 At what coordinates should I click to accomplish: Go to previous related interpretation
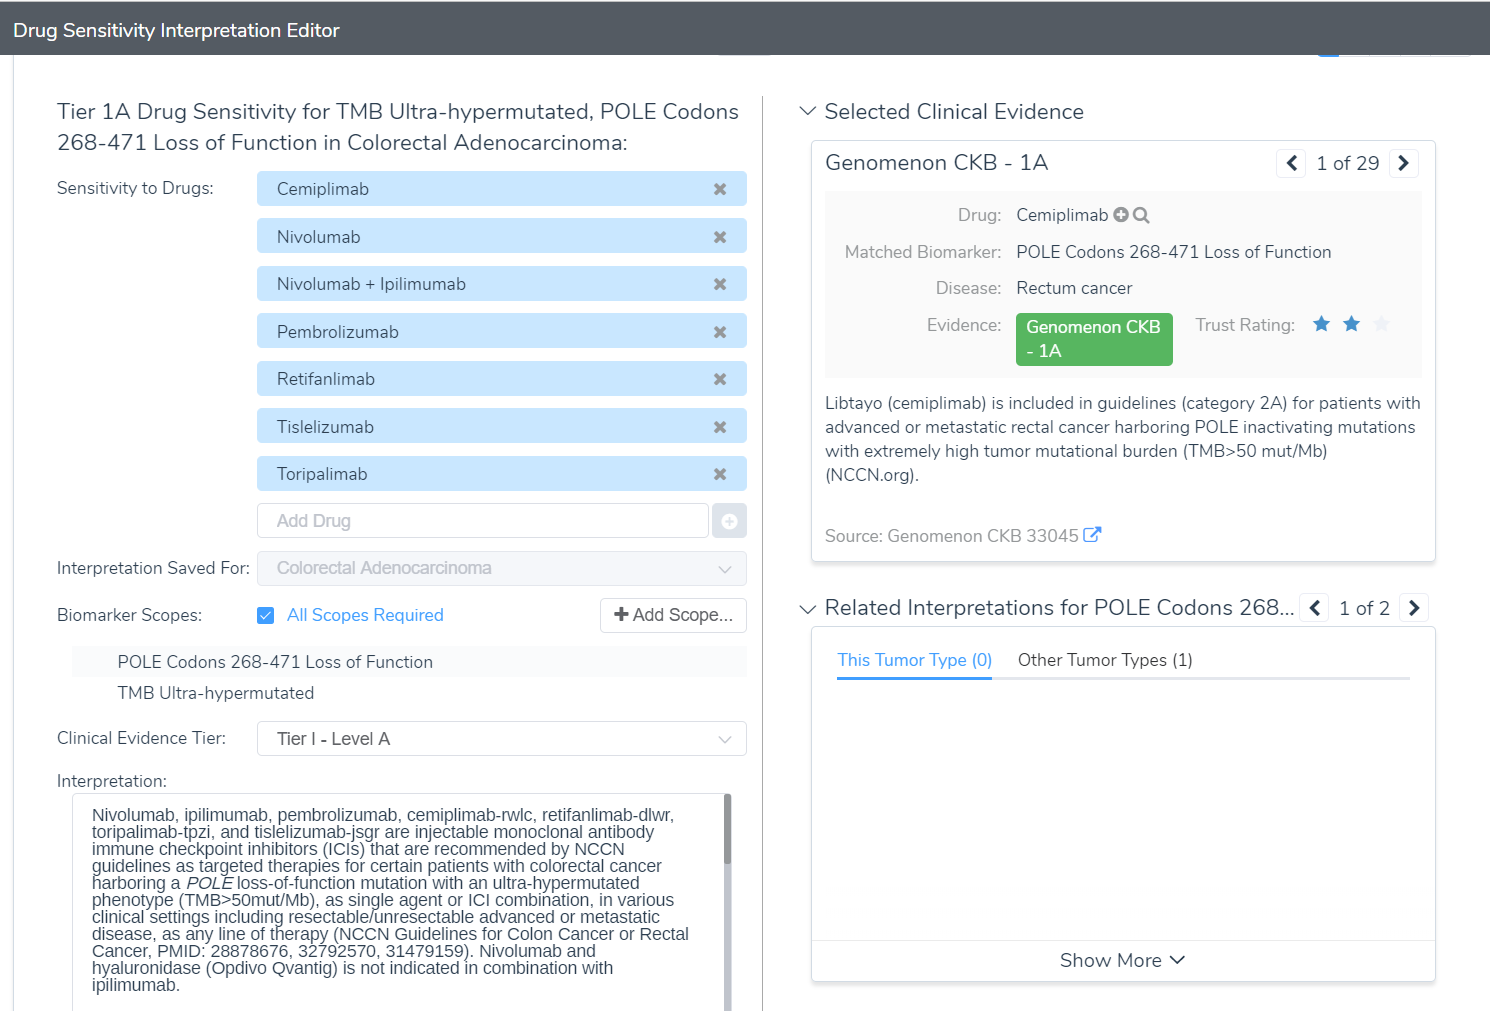1315,608
